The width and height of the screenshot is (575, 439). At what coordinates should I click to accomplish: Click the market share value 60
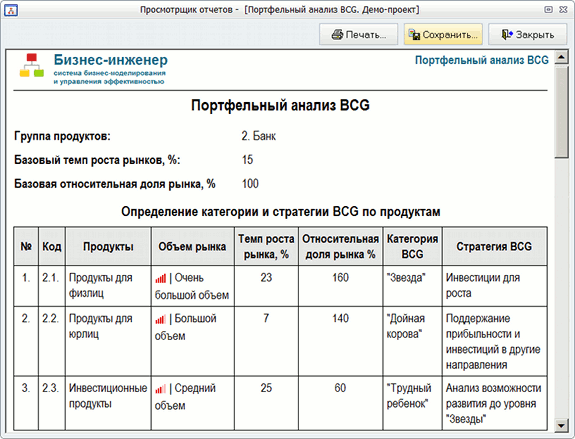(x=340, y=388)
